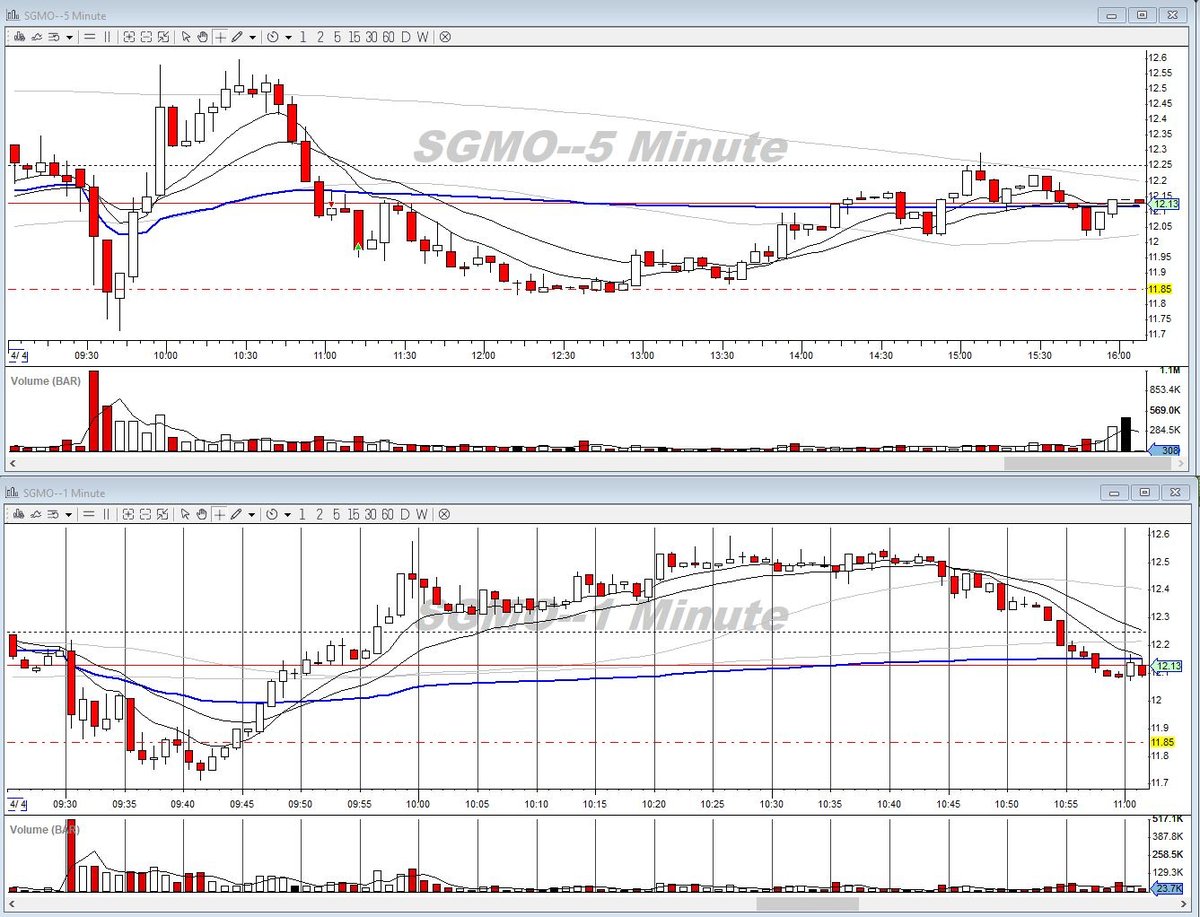The height and width of the screenshot is (917, 1200).
Task: Select the pointer tool in 5 Minute toolbar
Action: point(186,37)
